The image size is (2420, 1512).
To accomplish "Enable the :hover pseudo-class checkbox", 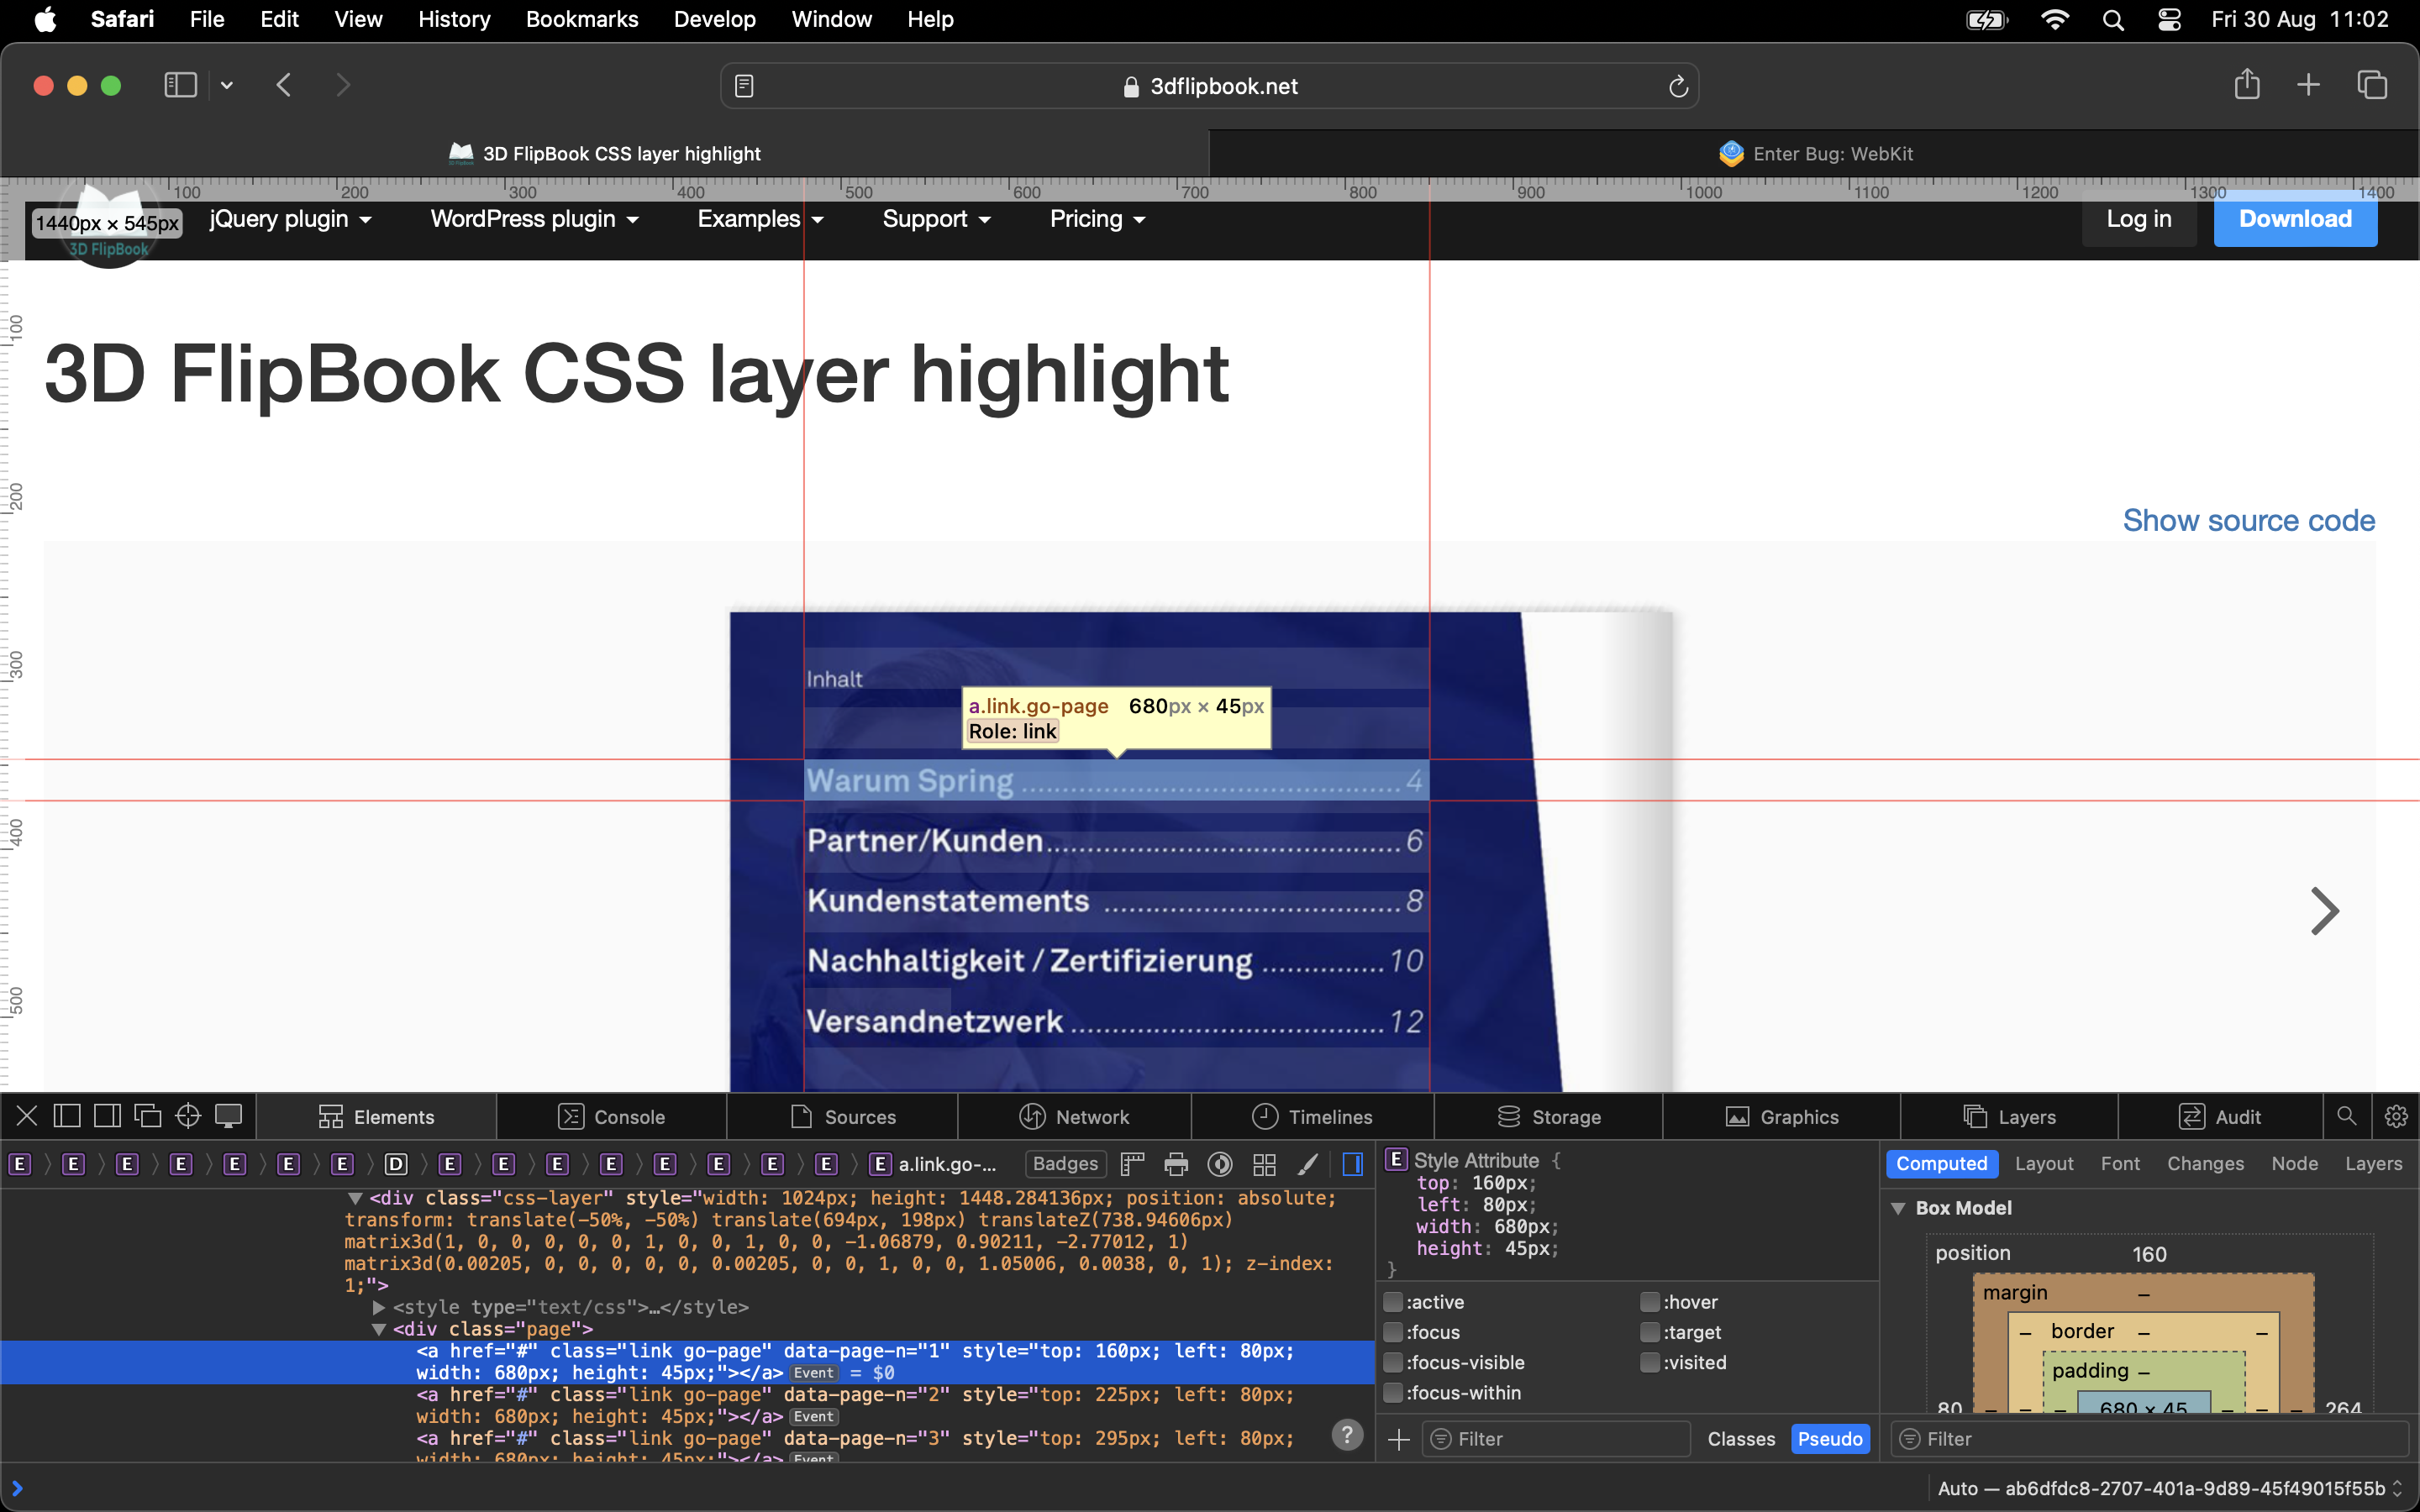I will pyautogui.click(x=1650, y=1302).
